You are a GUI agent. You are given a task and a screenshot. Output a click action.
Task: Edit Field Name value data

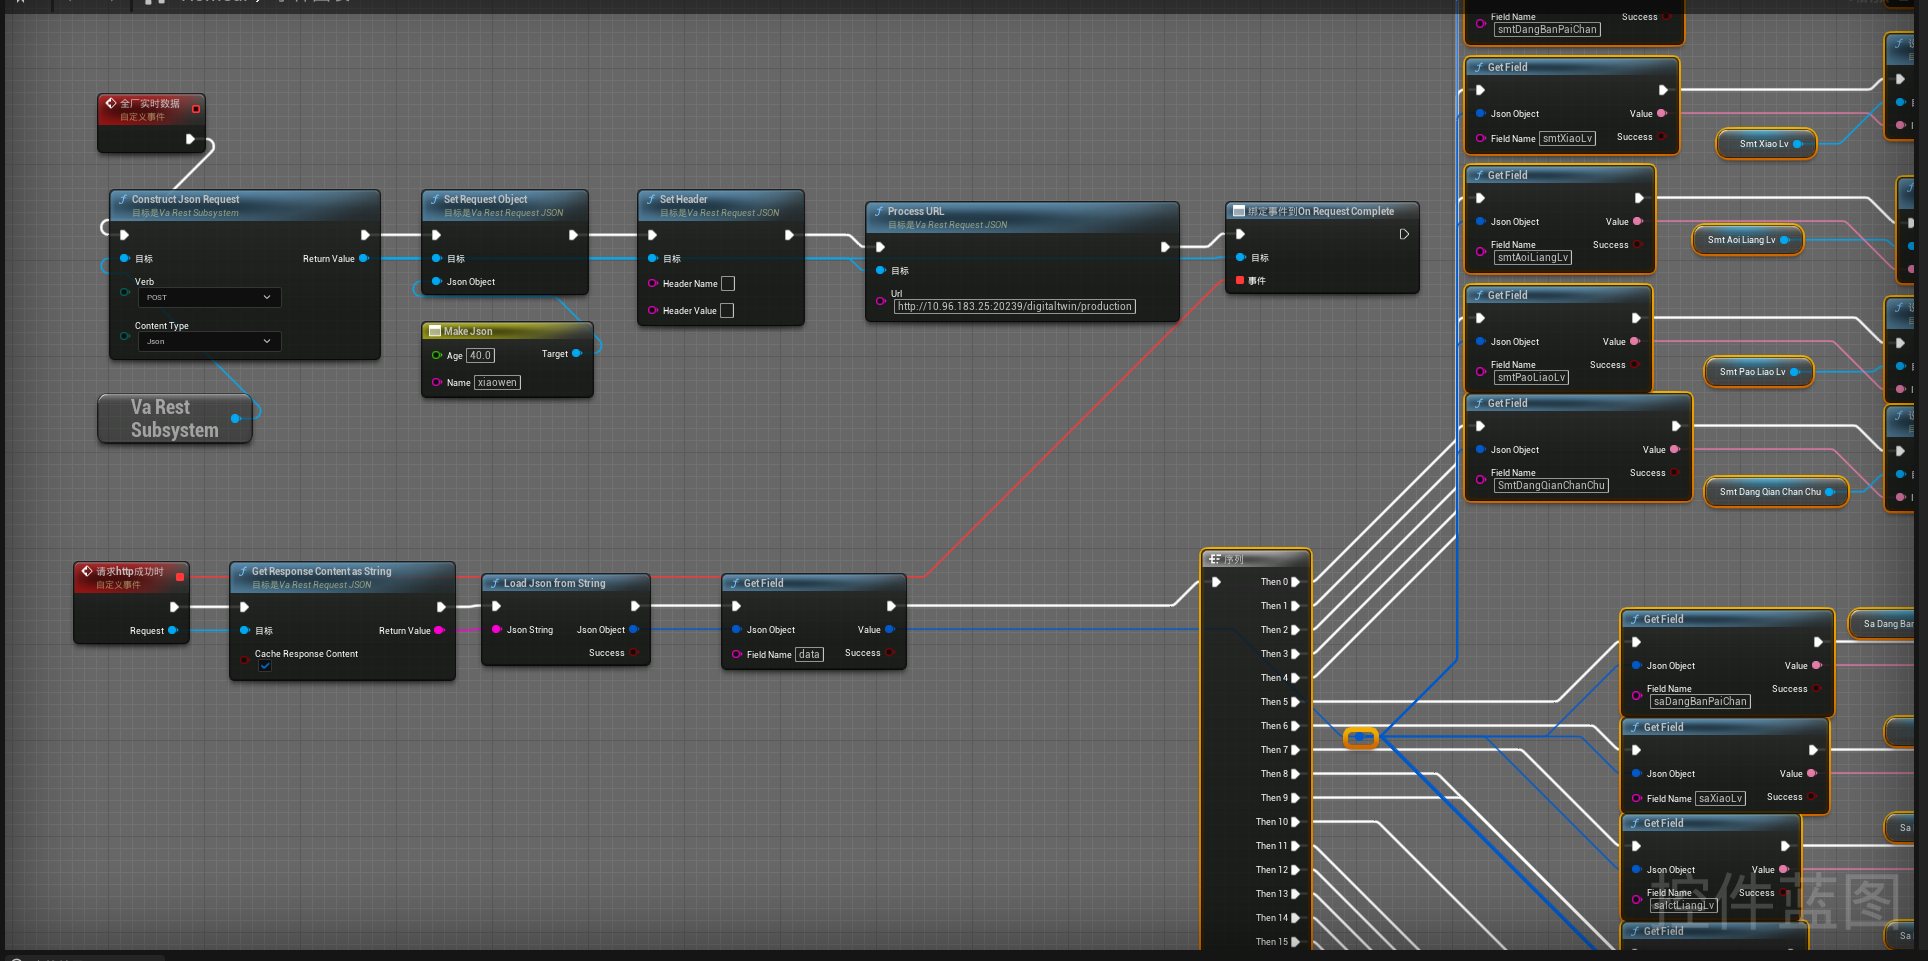tap(809, 655)
